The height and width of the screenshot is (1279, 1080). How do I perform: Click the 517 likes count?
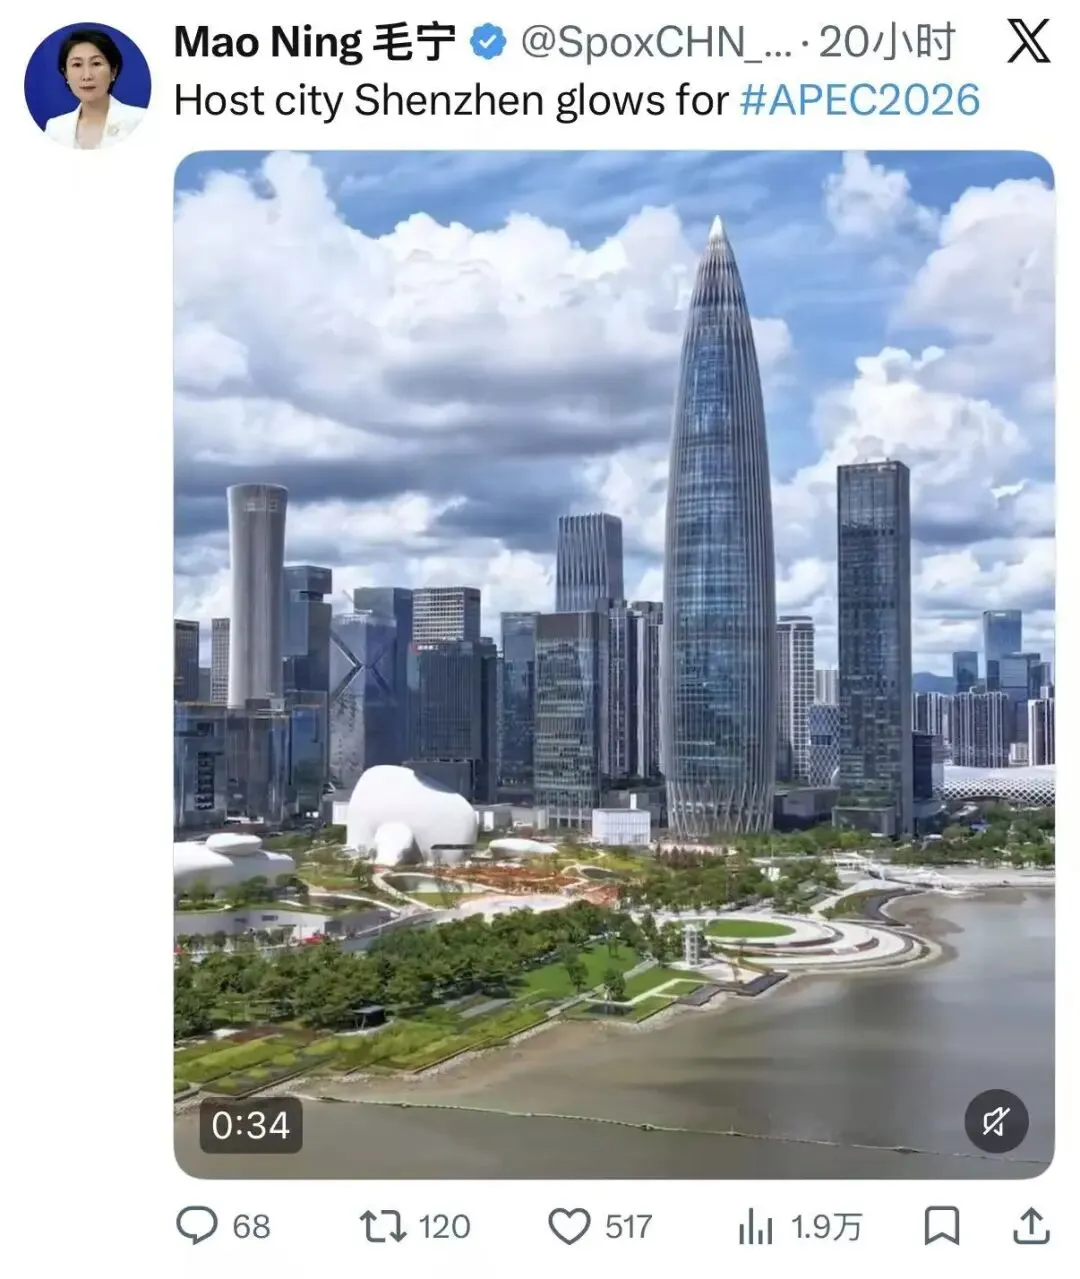[628, 1227]
